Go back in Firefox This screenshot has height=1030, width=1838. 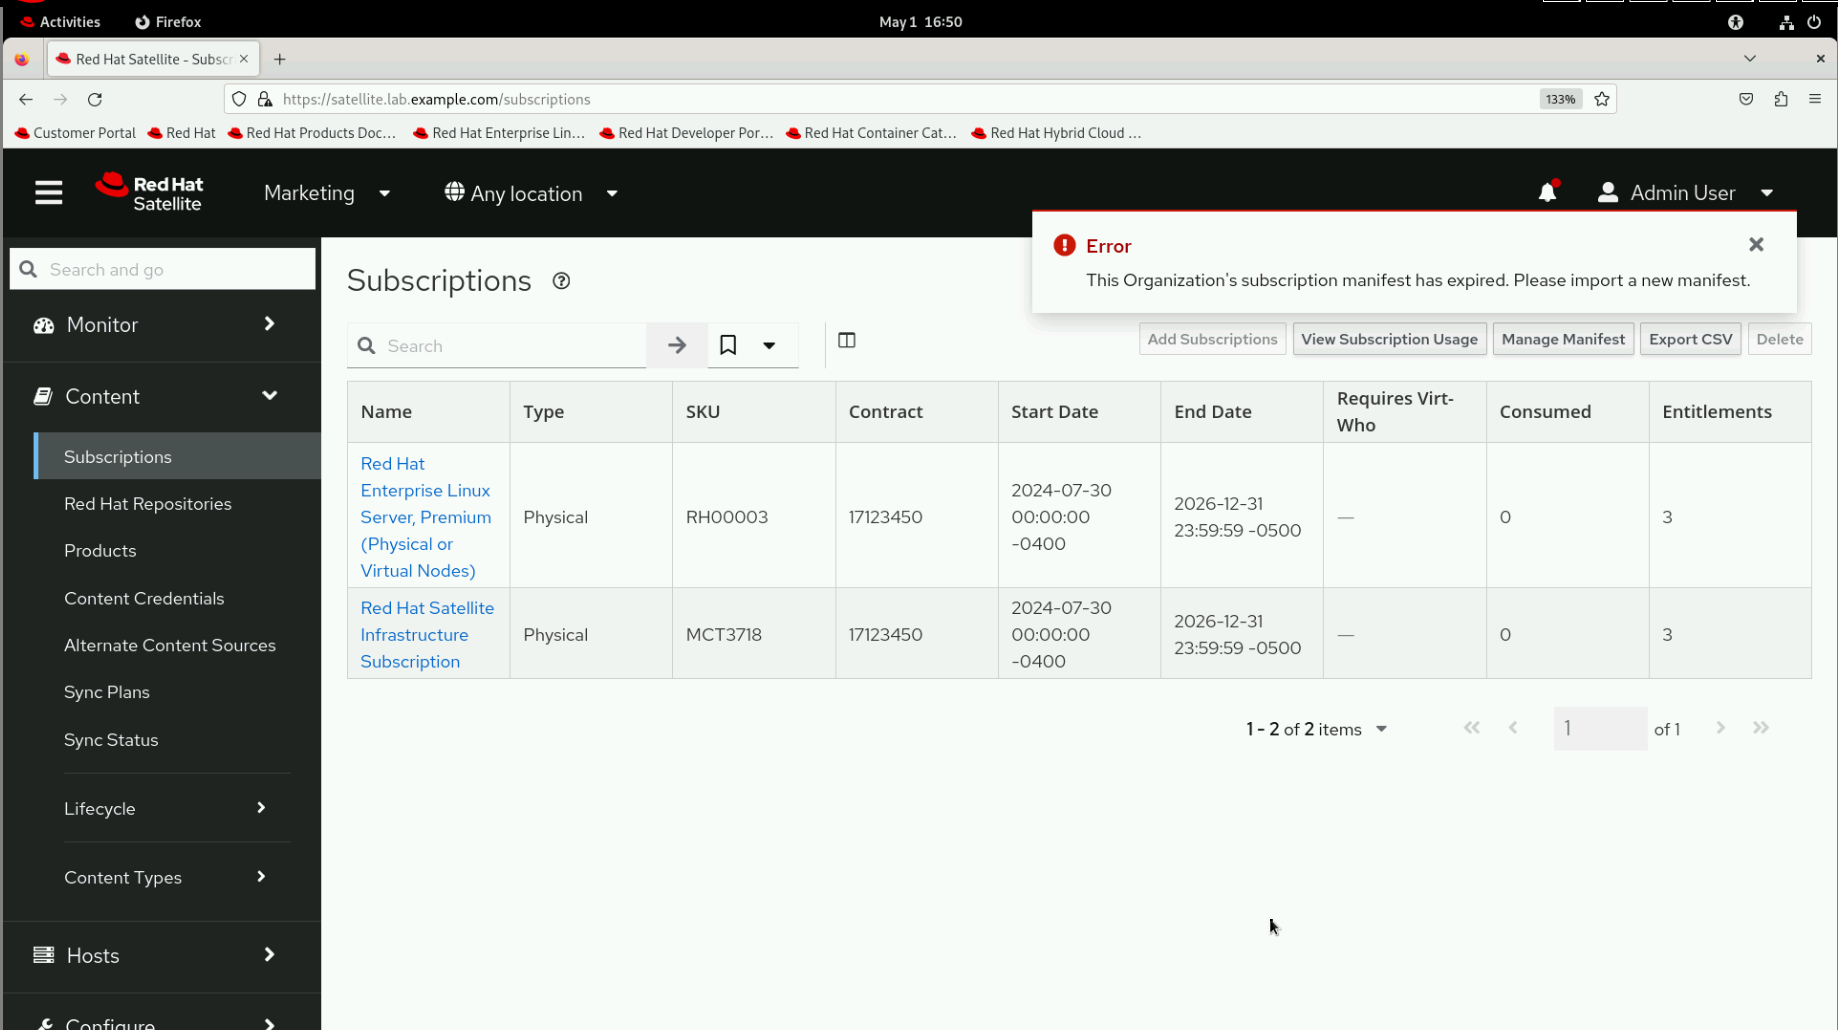coord(26,99)
